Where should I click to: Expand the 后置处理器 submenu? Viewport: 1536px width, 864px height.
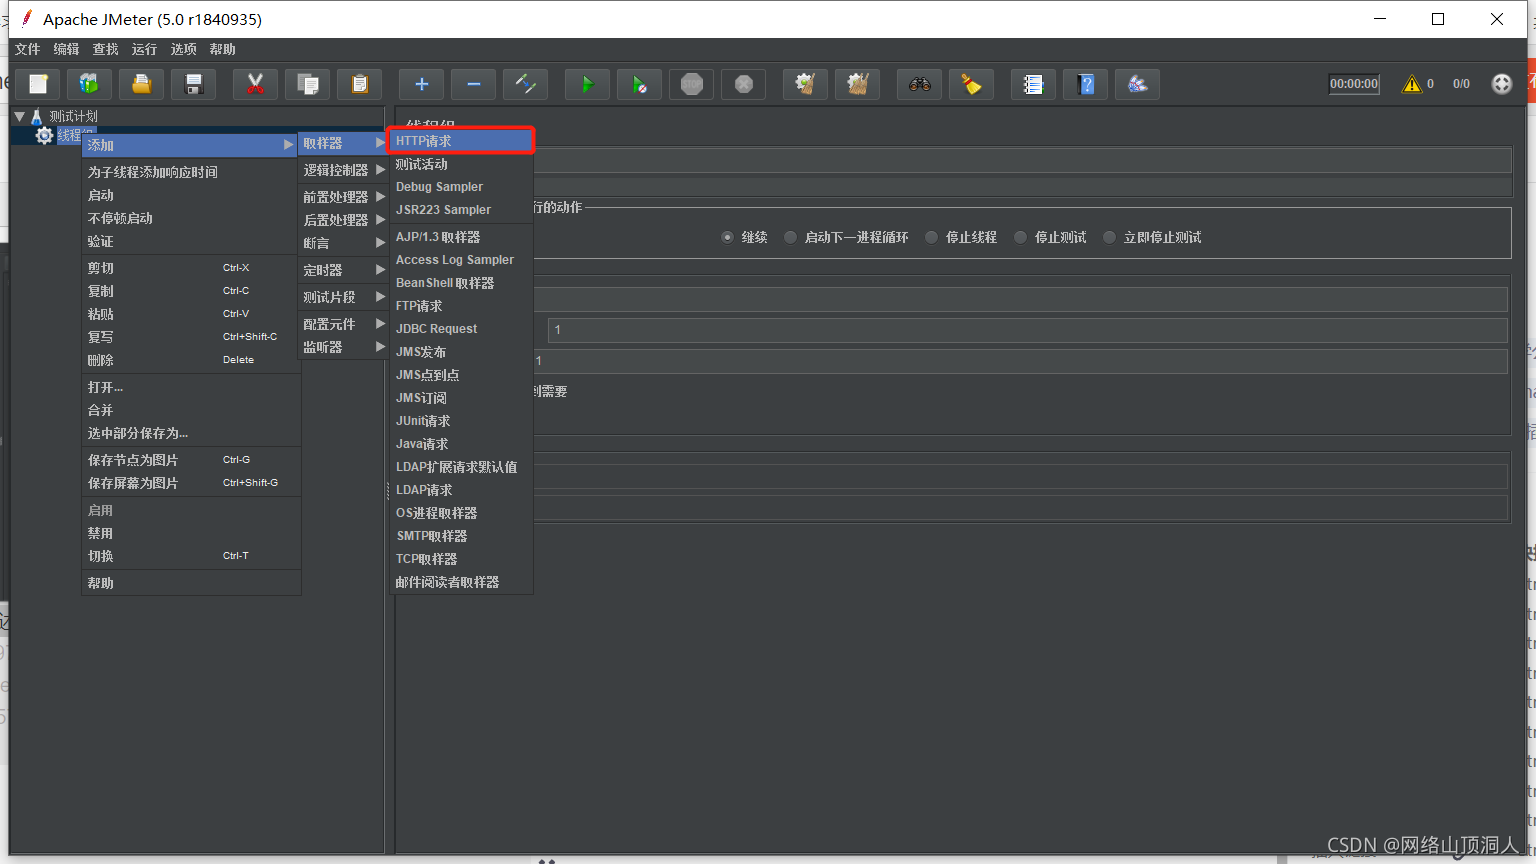click(343, 220)
